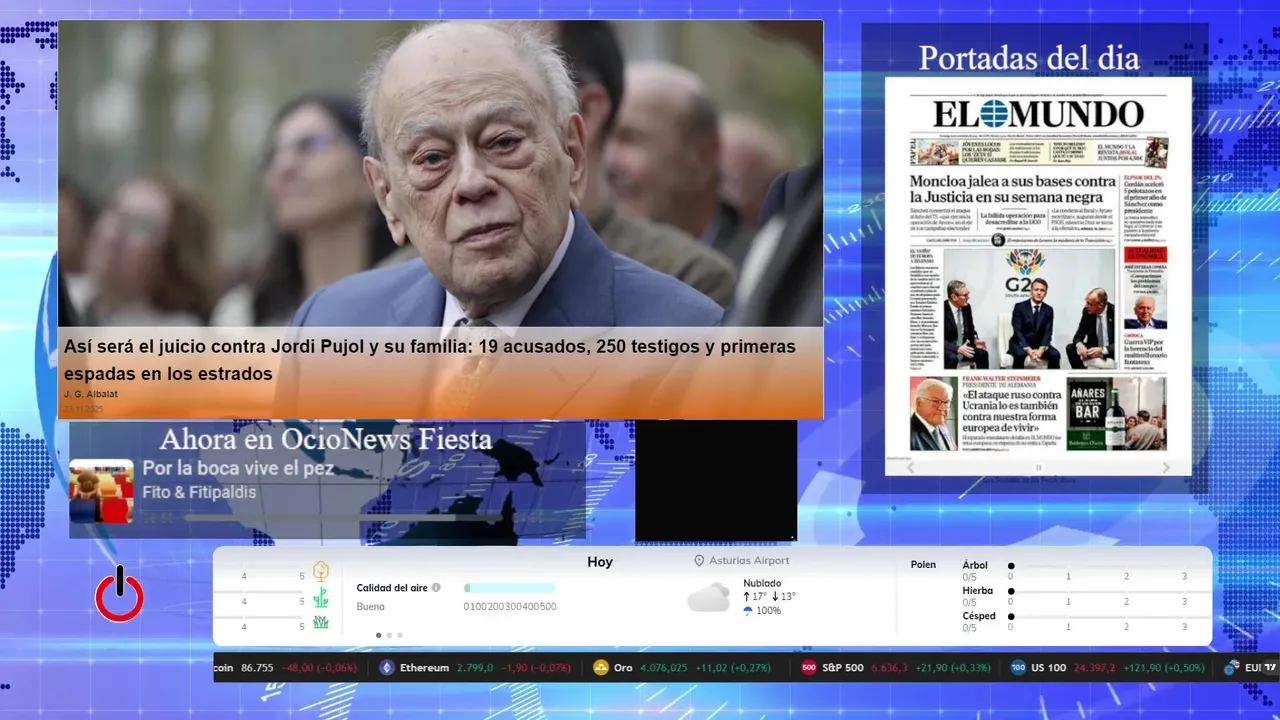Click the S&P 500 red badge icon
This screenshot has width=1280, height=720.
pos(809,668)
